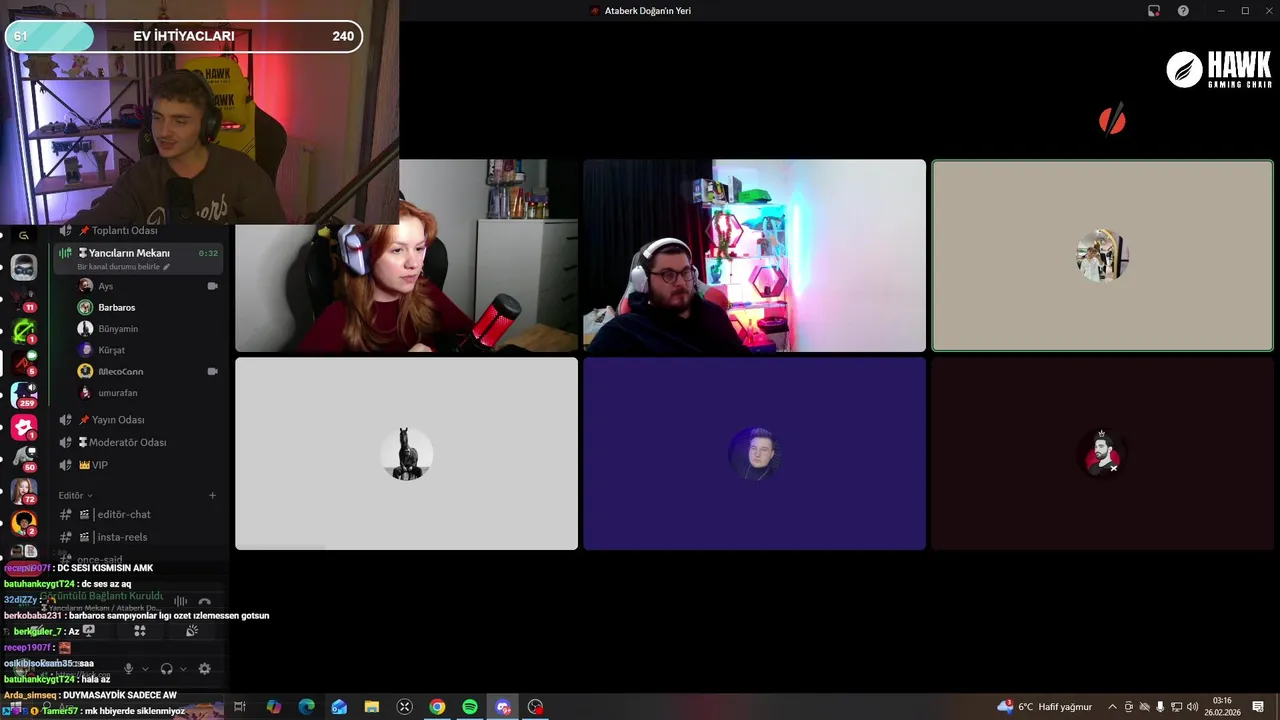Open the afro-avatar server with 2 badge
The height and width of the screenshot is (720, 1280).
point(24,522)
